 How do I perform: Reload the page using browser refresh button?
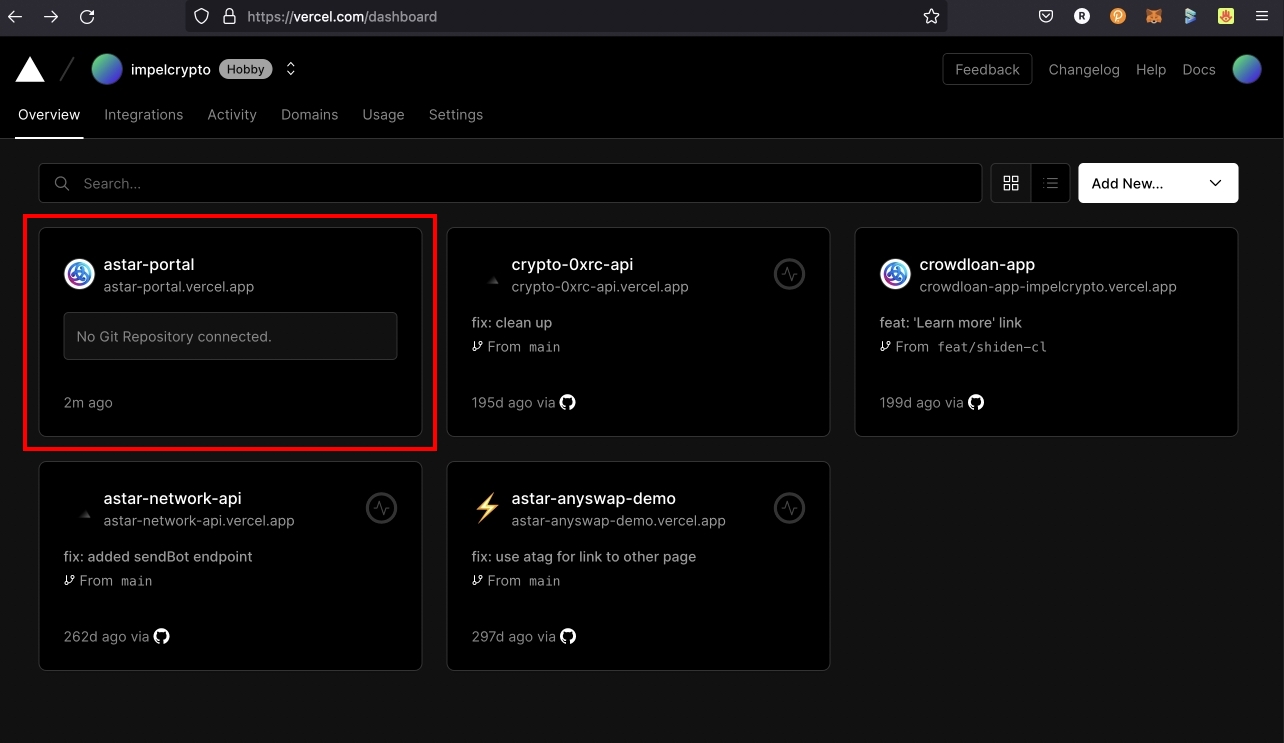(x=87, y=16)
